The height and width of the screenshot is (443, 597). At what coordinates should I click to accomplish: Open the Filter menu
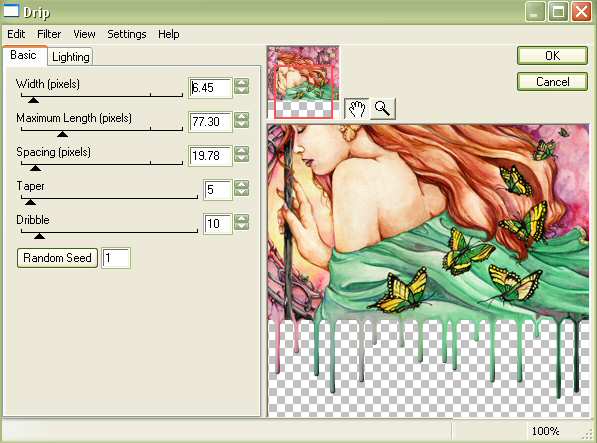coord(49,34)
